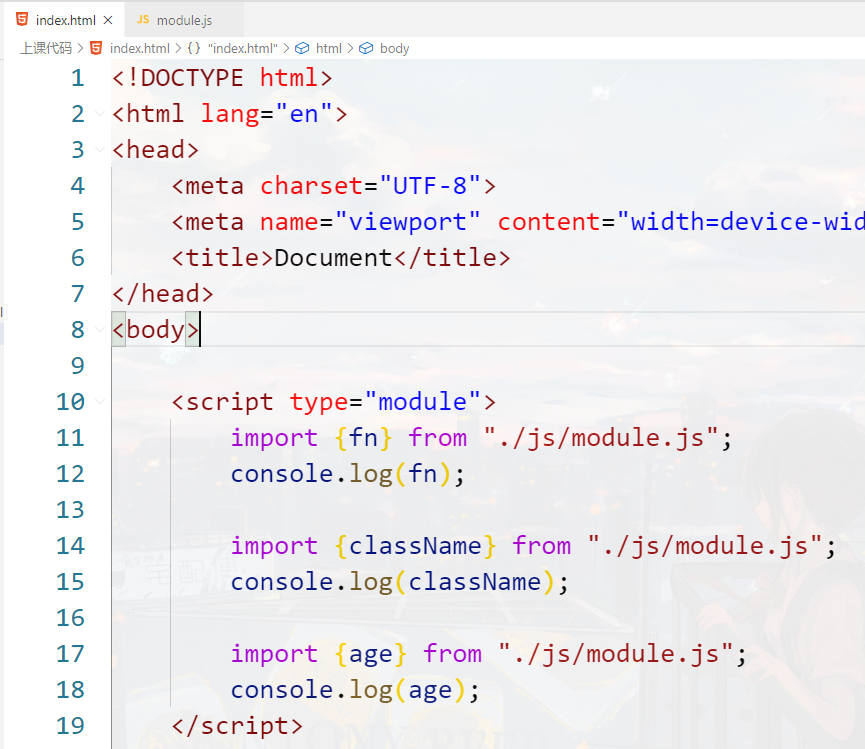The width and height of the screenshot is (865, 749).
Task: Click the cube icon beside html breadcrumb
Action: (302, 49)
